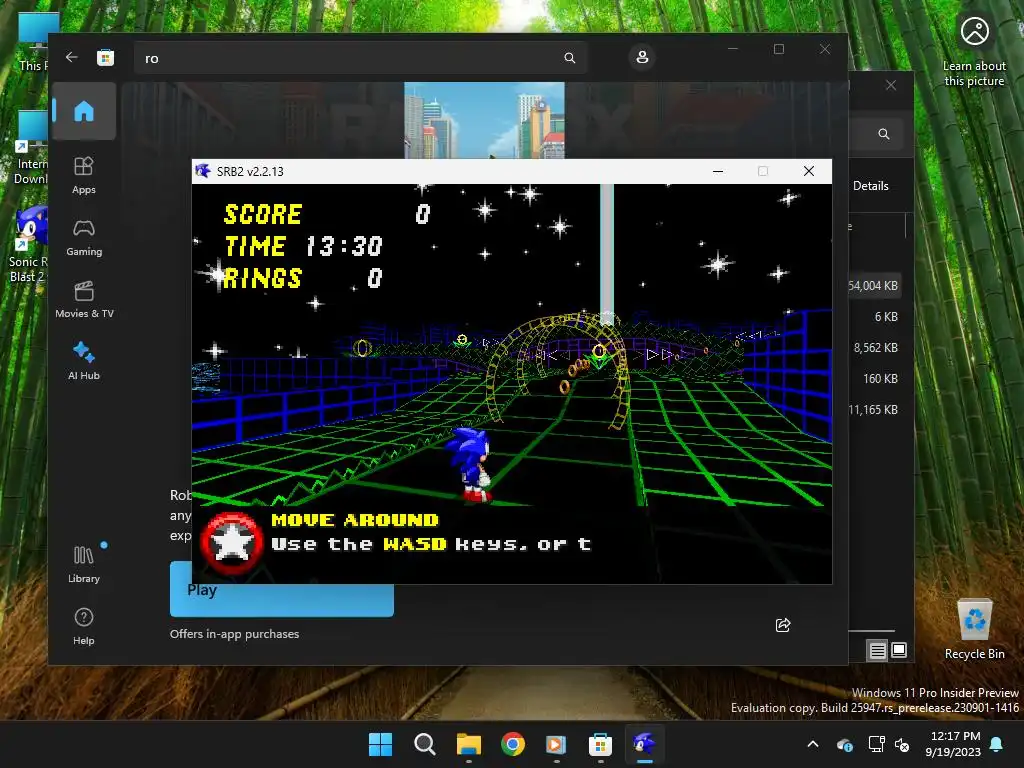This screenshot has width=1024, height=768.
Task: Click the OneDrive cloud tray icon
Action: click(x=844, y=744)
